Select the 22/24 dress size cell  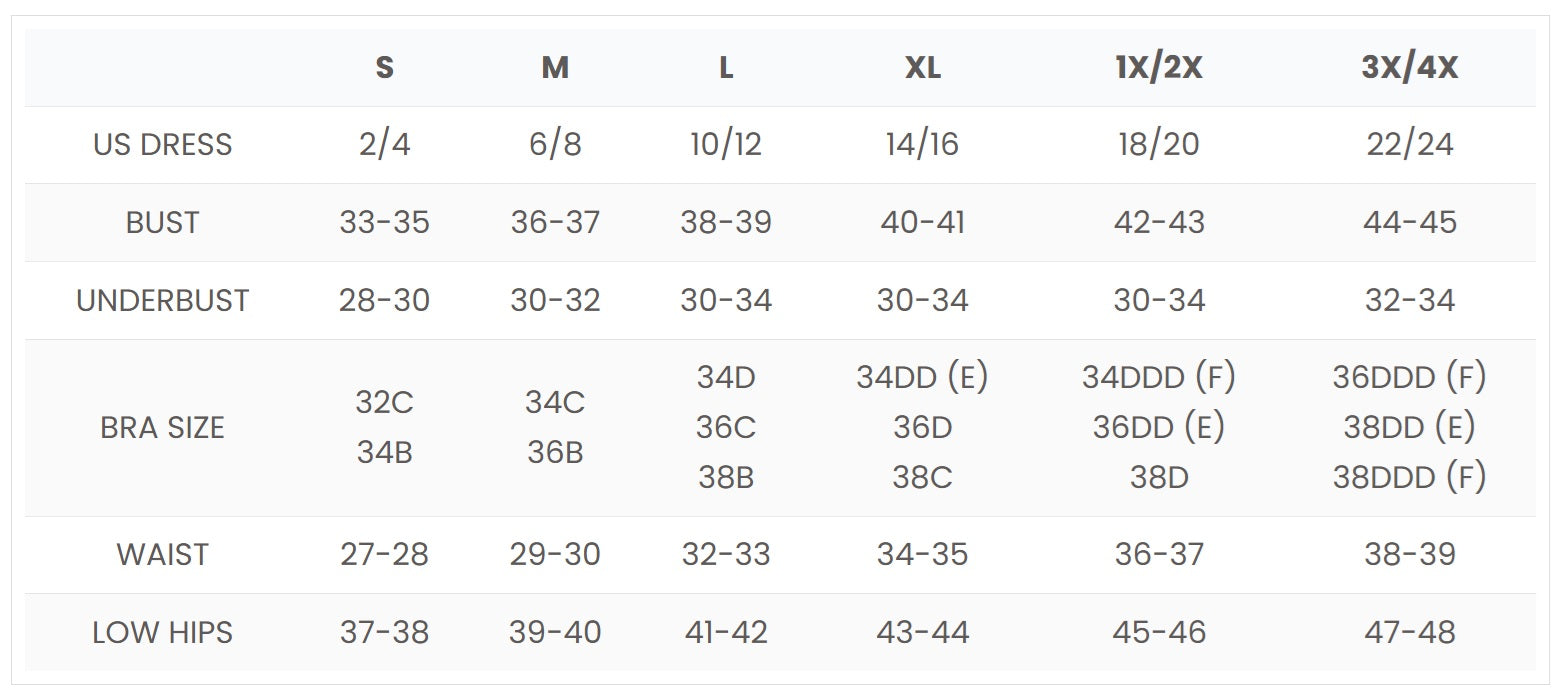(x=1409, y=145)
